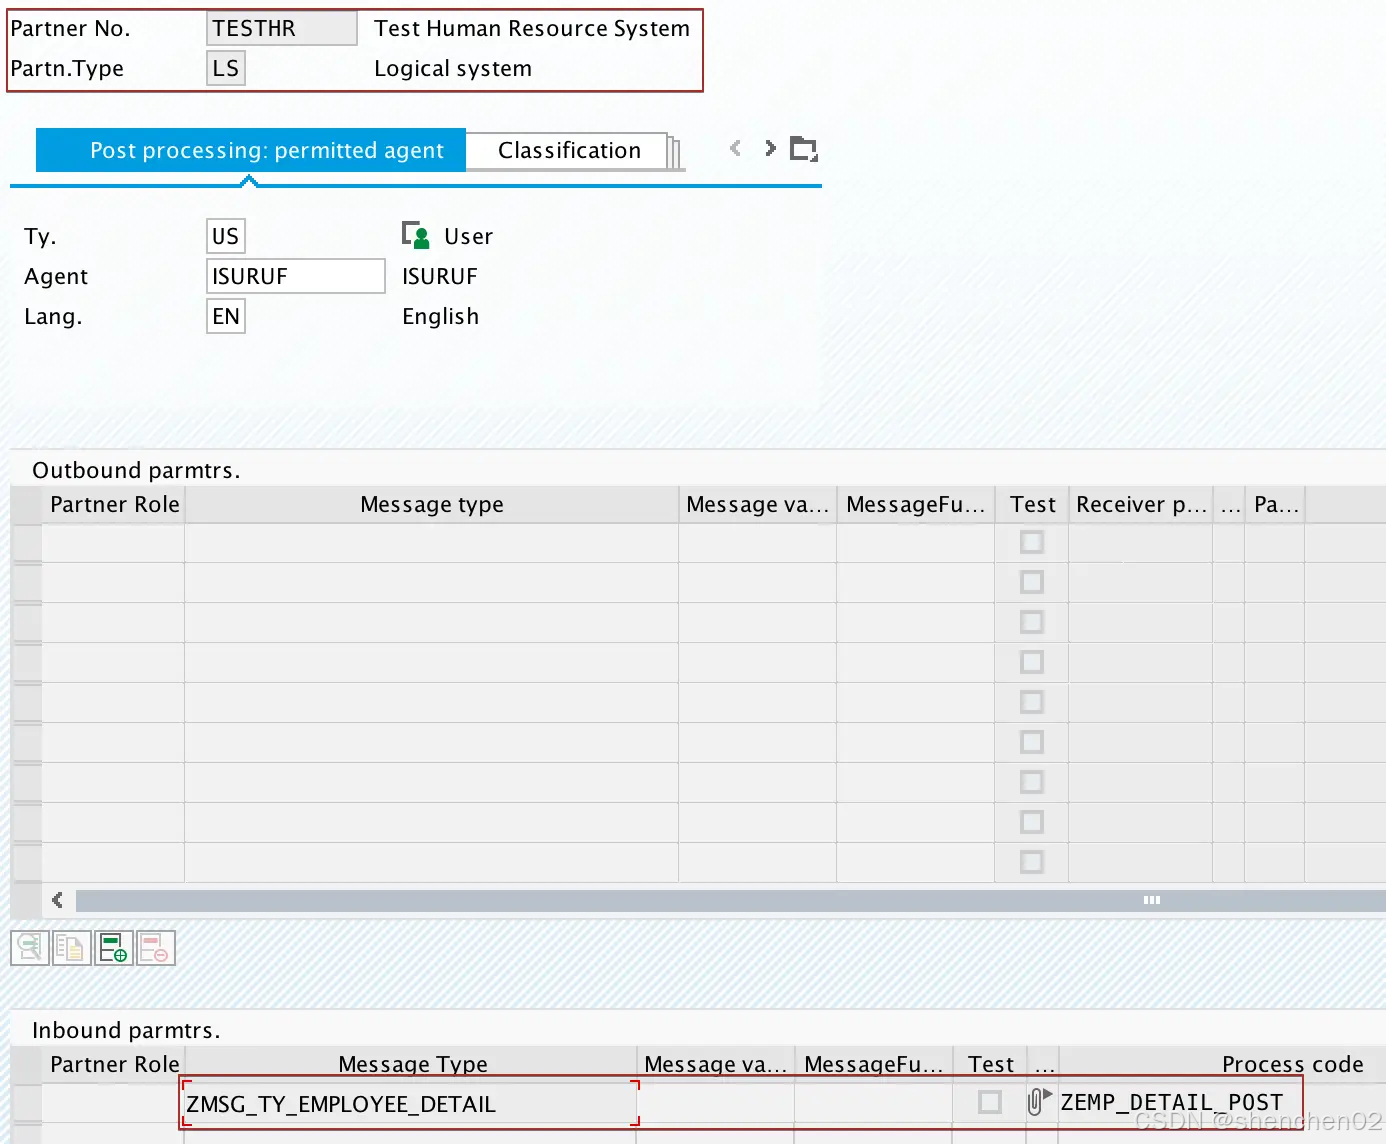
Task: Enable Test for the ZMSG_TY_EMPLOYEE_DETAIL inbound parameter
Action: 990,1101
